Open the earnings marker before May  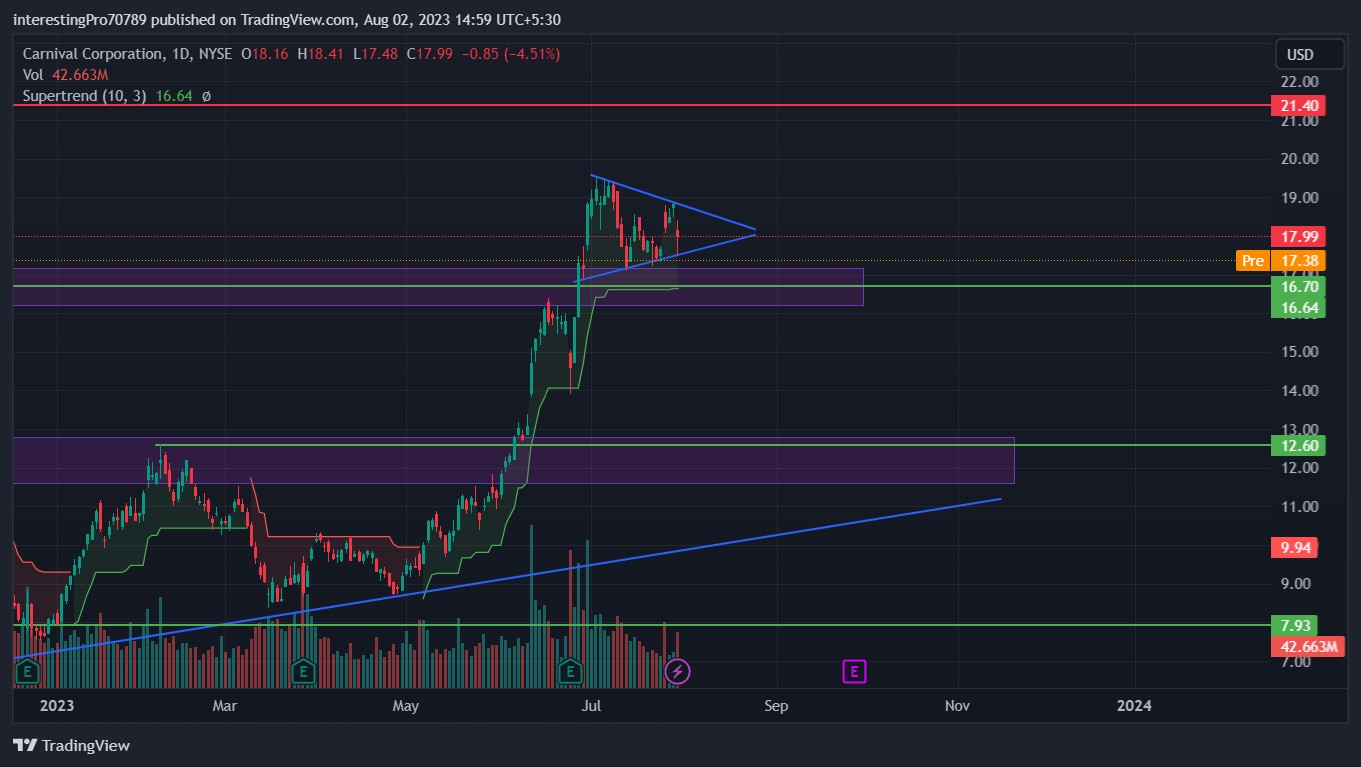303,672
